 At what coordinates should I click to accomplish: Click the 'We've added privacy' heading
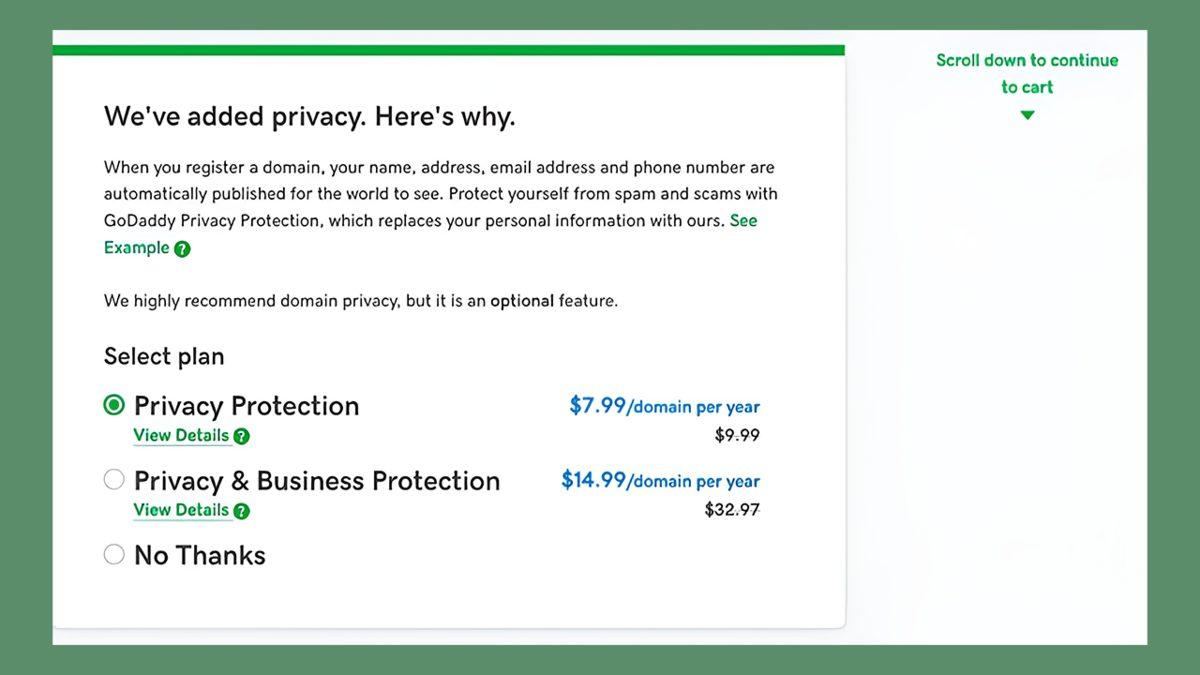click(309, 117)
